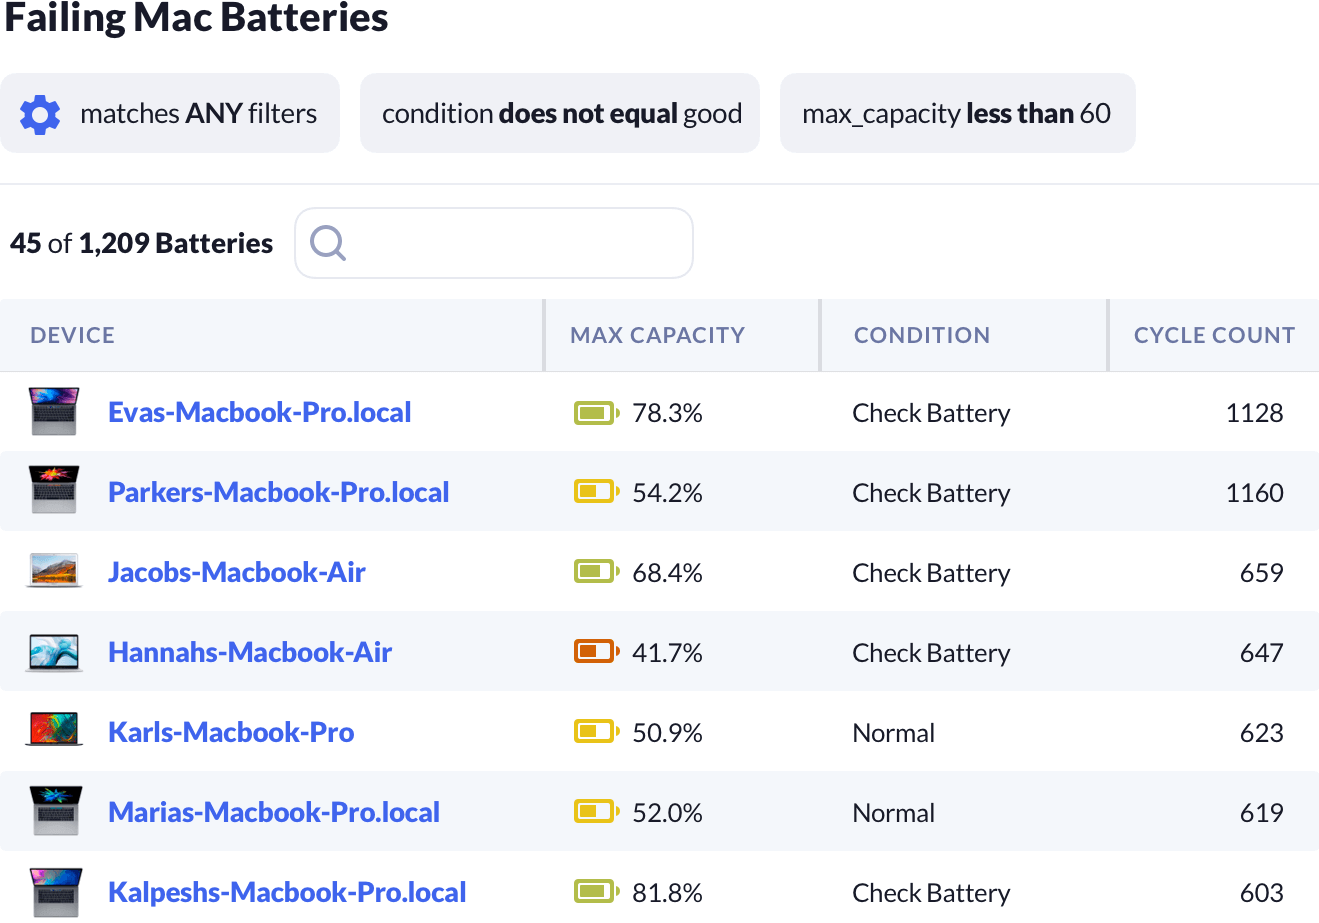This screenshot has height=923, width=1319.
Task: Sort by the Device column header
Action: pyautogui.click(x=72, y=335)
